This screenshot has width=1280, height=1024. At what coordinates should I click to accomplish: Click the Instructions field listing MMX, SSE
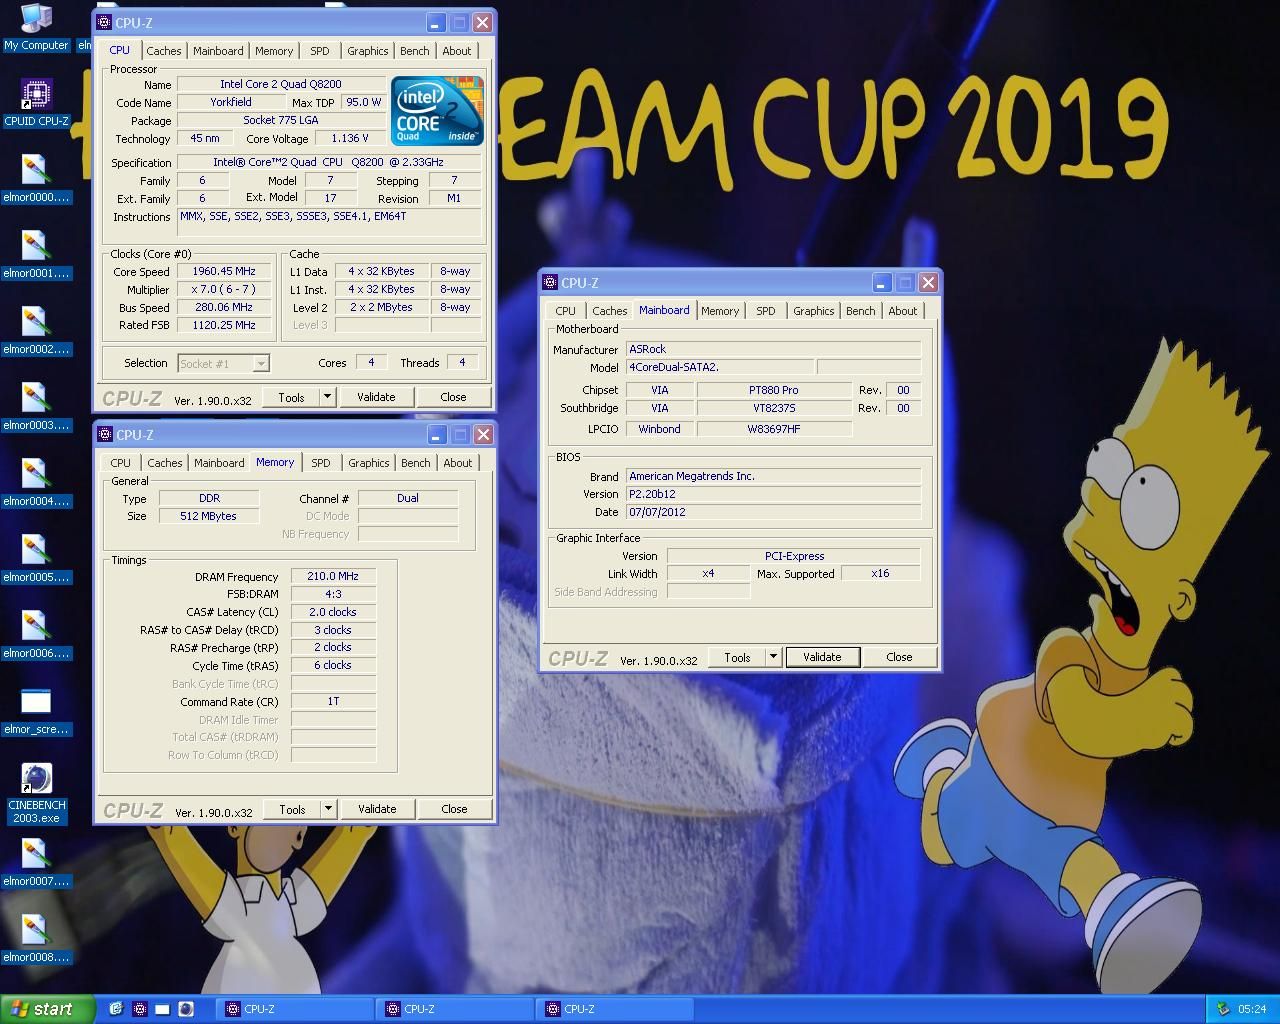tap(330, 222)
